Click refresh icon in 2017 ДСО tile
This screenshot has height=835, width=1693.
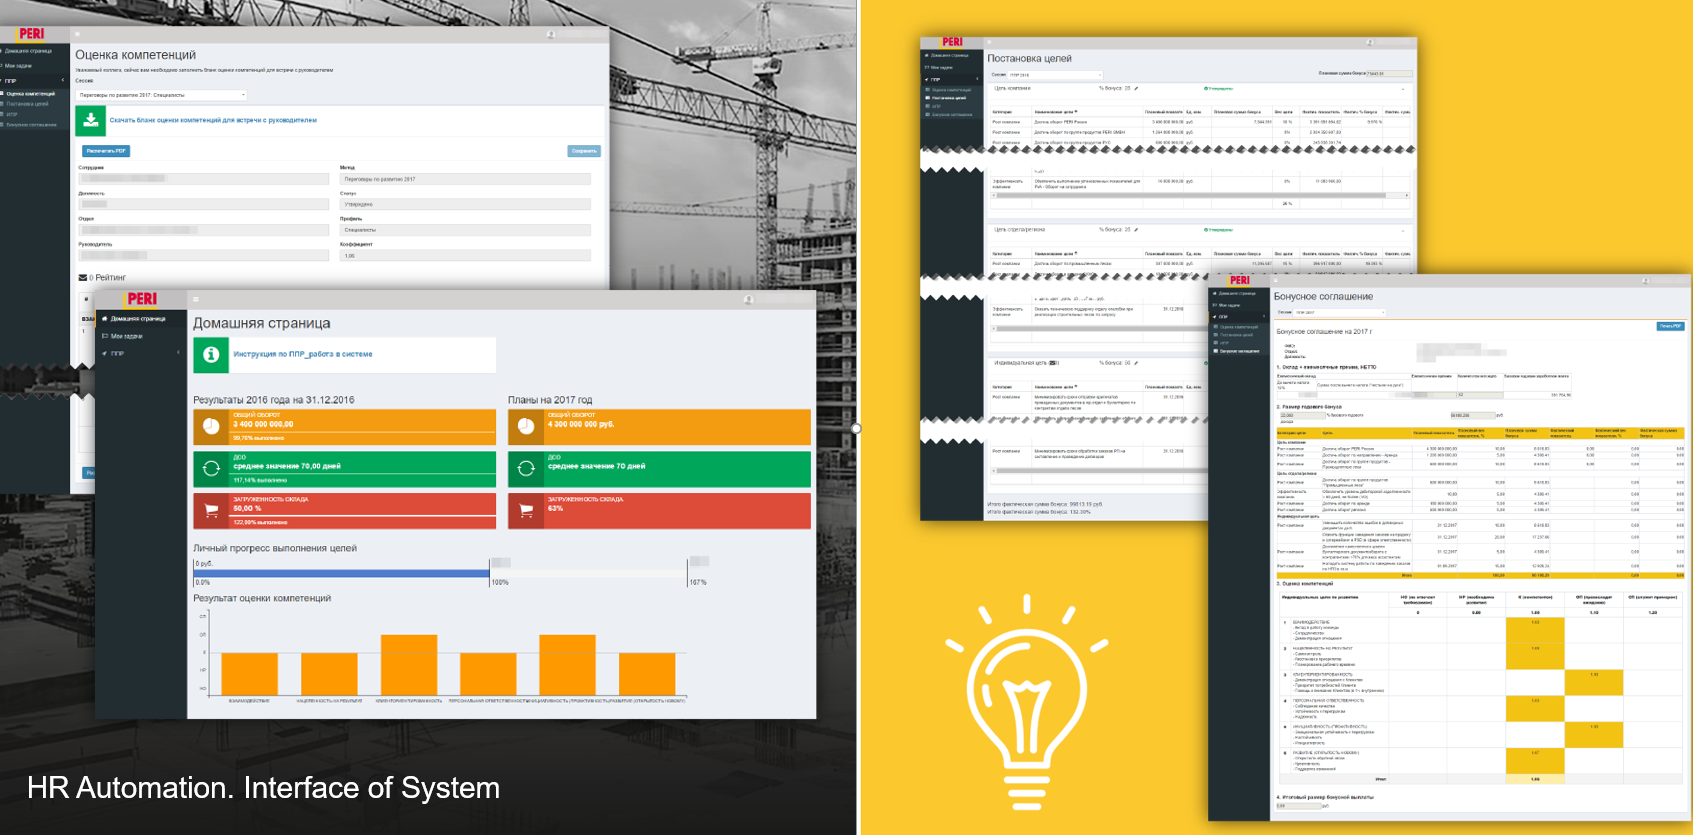pyautogui.click(x=526, y=469)
